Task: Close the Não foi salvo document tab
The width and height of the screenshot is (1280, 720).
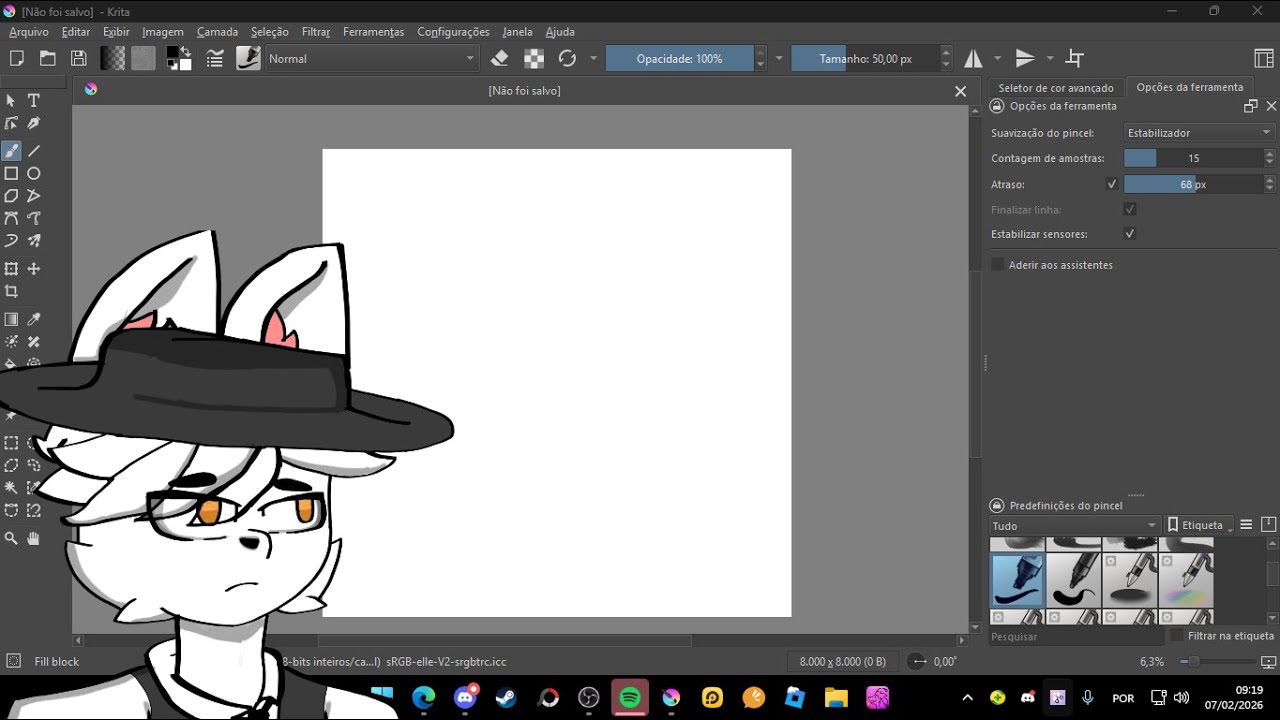Action: point(960,91)
